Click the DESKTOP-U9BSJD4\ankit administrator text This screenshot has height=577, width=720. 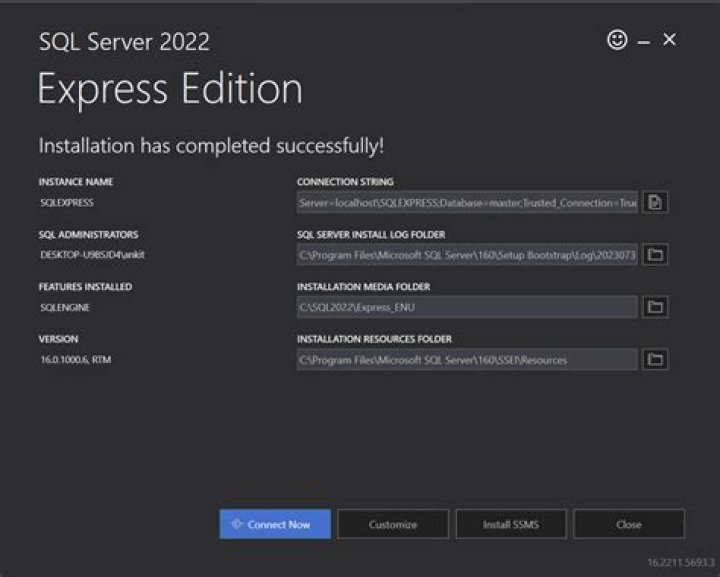[92, 255]
